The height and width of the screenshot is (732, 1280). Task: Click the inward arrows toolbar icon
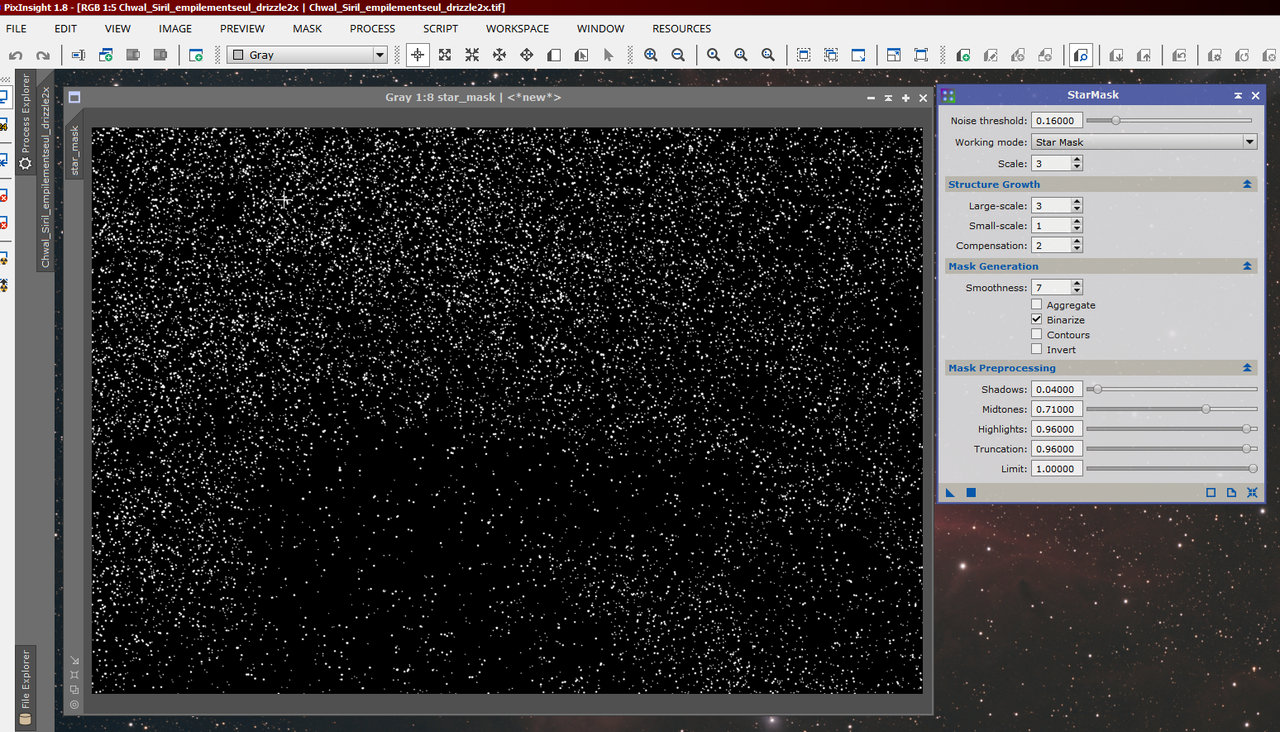(472, 55)
